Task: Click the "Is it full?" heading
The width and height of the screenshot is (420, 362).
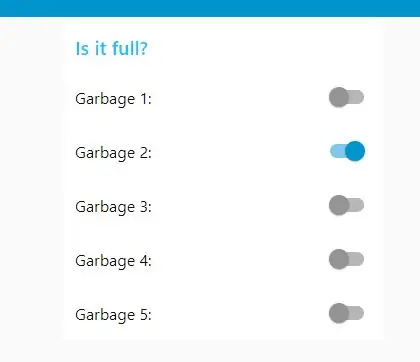Action: pos(111,49)
